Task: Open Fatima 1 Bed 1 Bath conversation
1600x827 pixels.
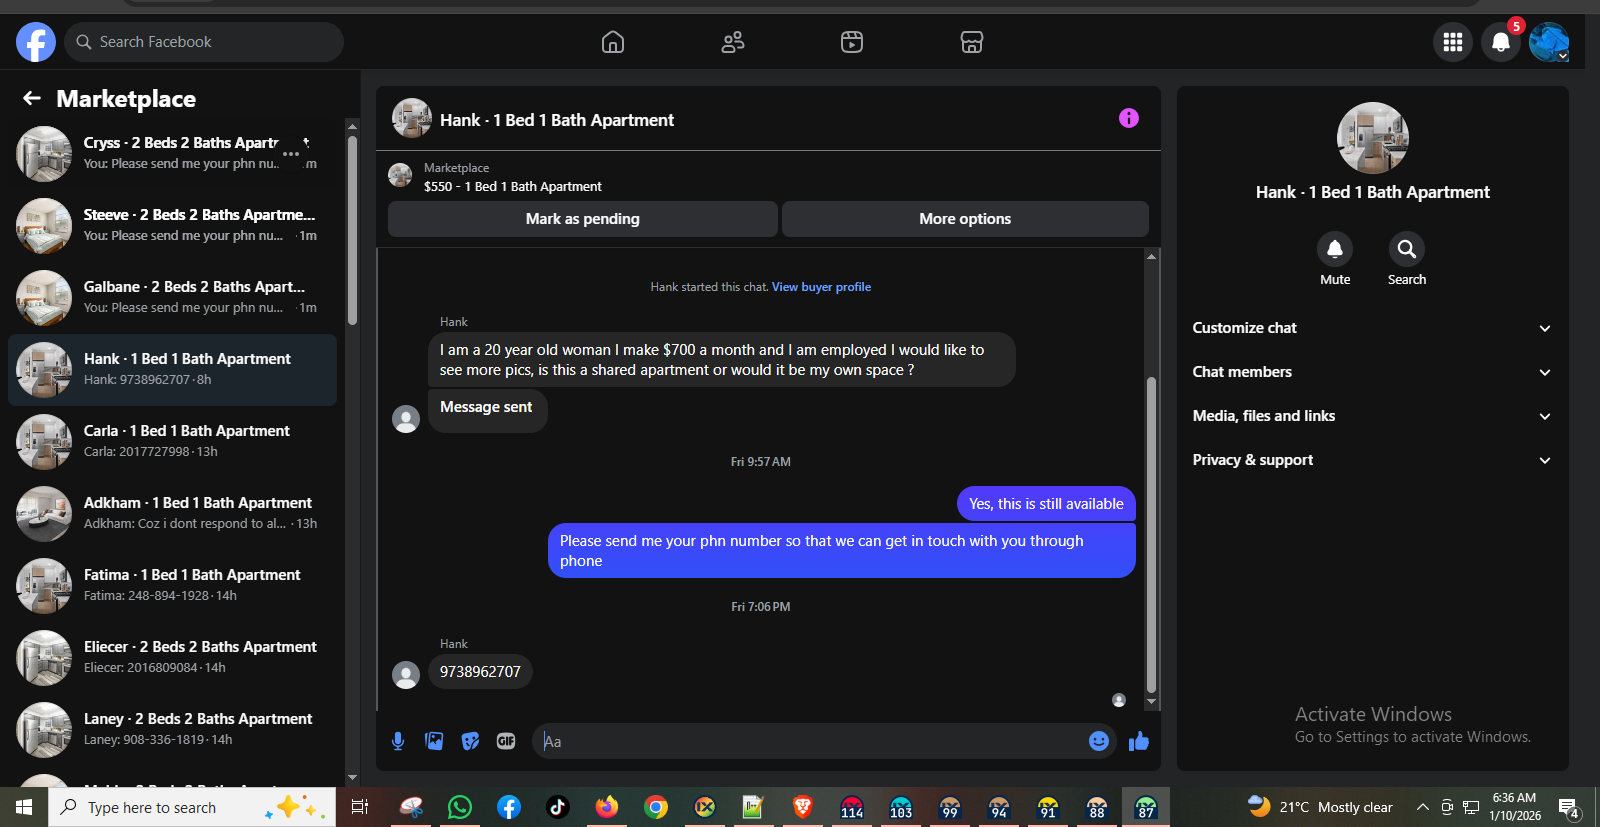Action: (172, 586)
